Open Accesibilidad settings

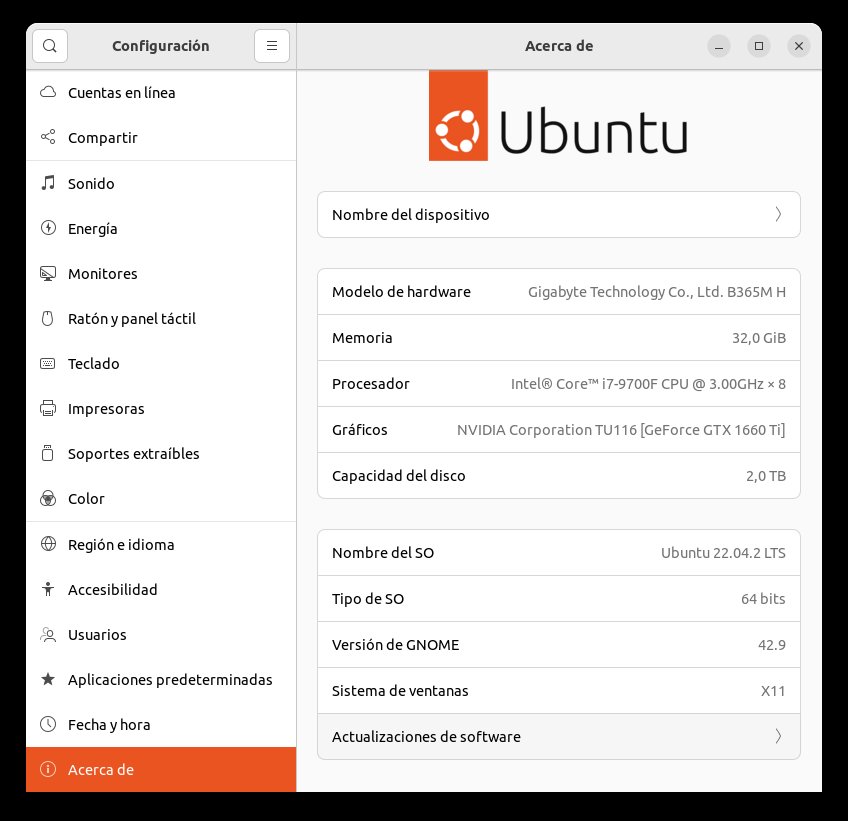(112, 590)
